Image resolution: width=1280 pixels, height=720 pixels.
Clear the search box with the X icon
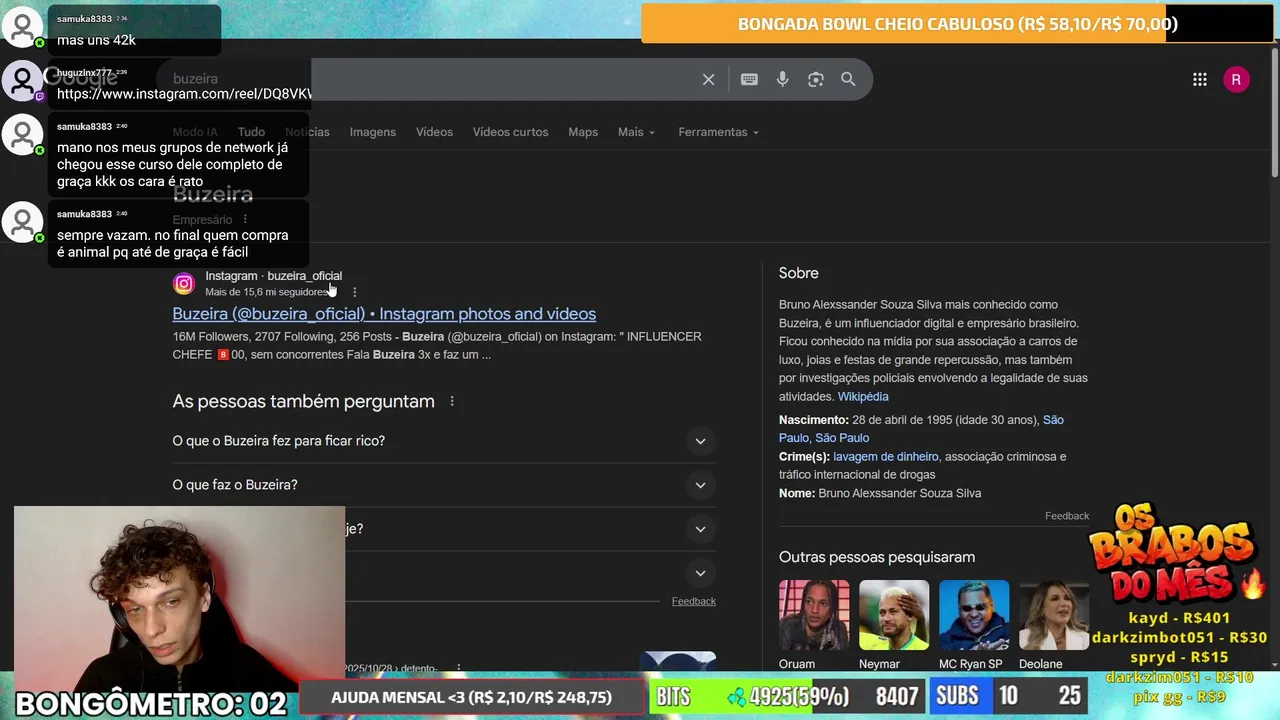[x=708, y=79]
